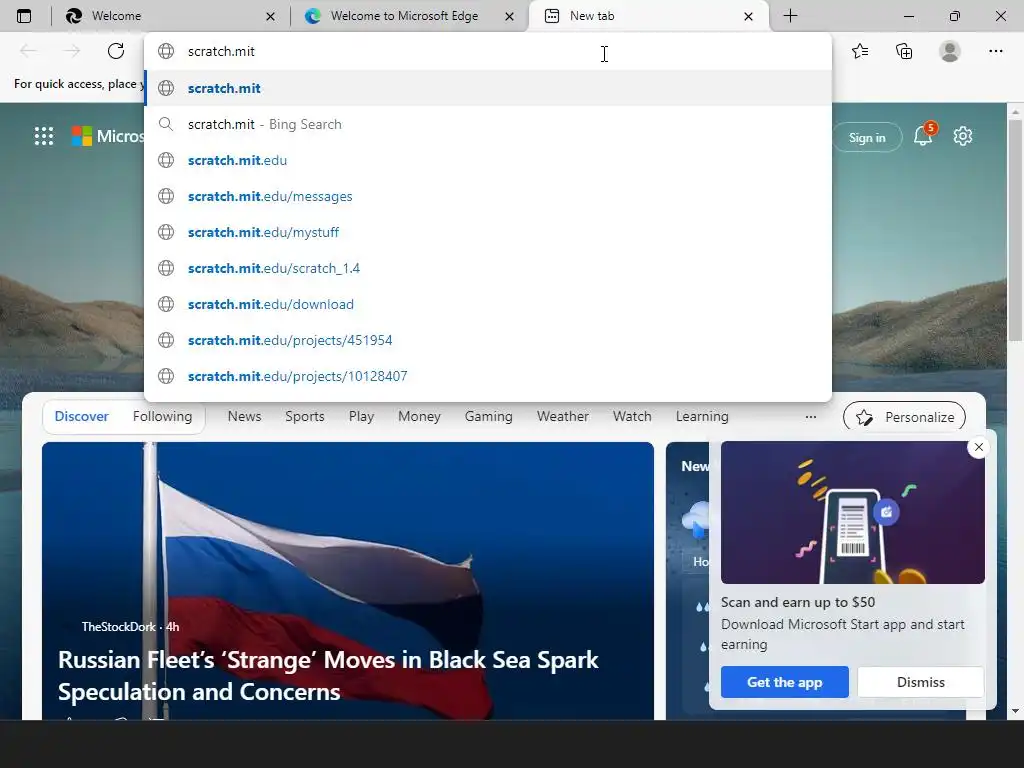
Task: Click the browser refresh button
Action: pyautogui.click(x=116, y=51)
